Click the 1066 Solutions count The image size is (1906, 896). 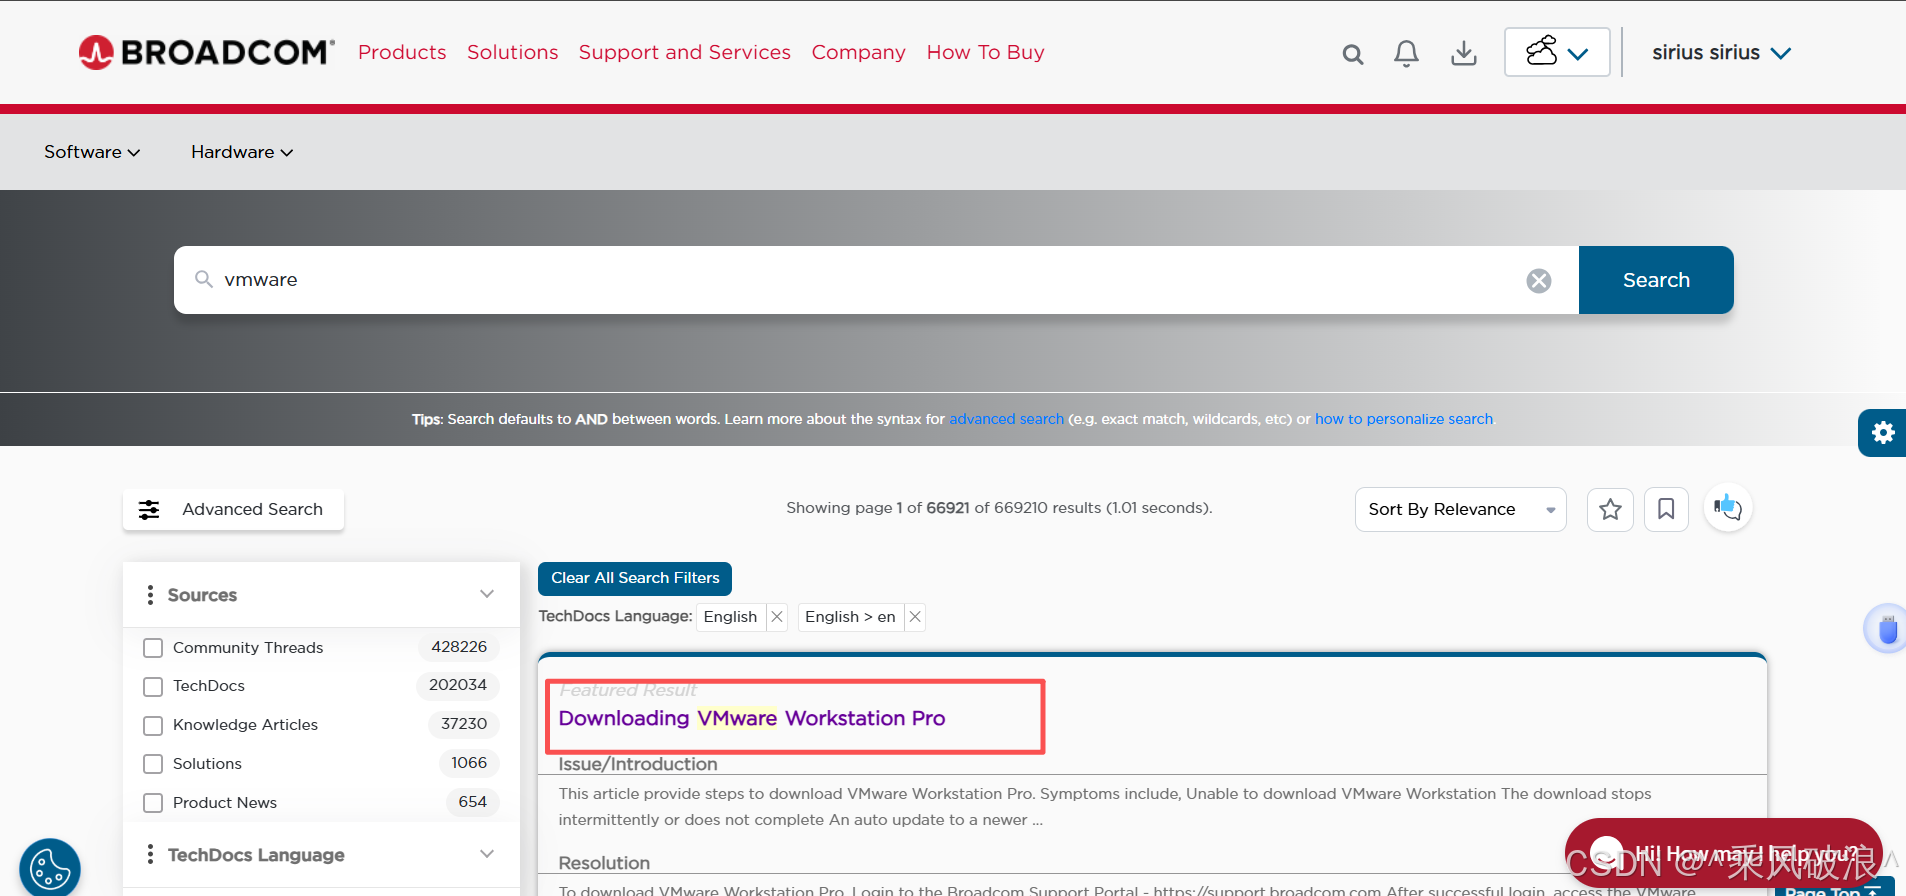tap(469, 763)
